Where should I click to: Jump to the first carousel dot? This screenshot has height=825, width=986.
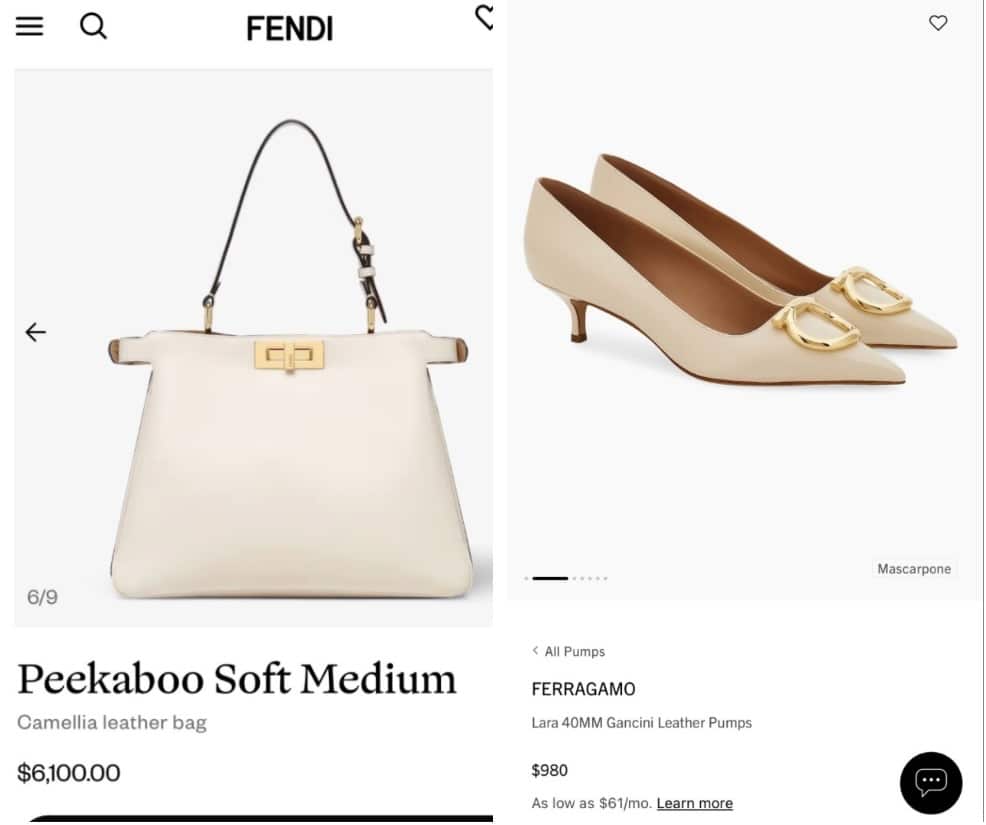pos(526,578)
